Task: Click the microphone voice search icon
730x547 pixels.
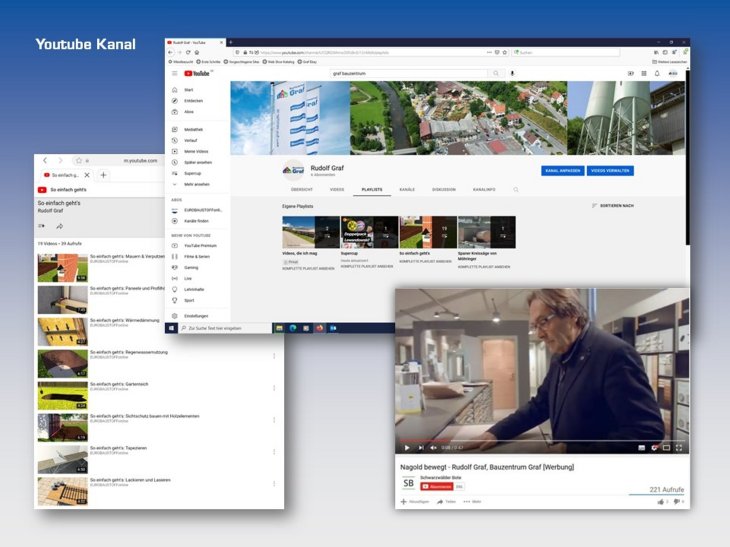Action: pos(513,73)
